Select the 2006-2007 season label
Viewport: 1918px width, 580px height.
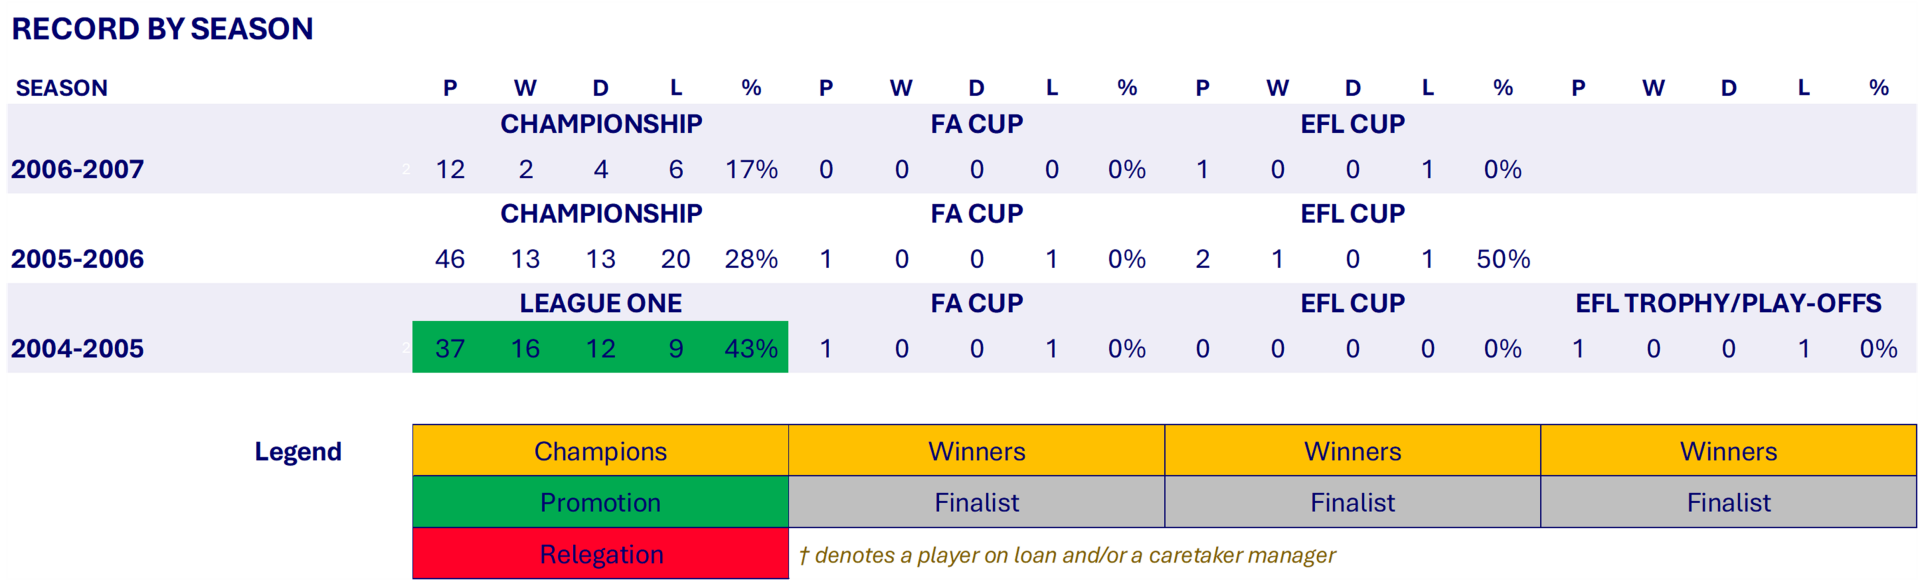pyautogui.click(x=78, y=169)
